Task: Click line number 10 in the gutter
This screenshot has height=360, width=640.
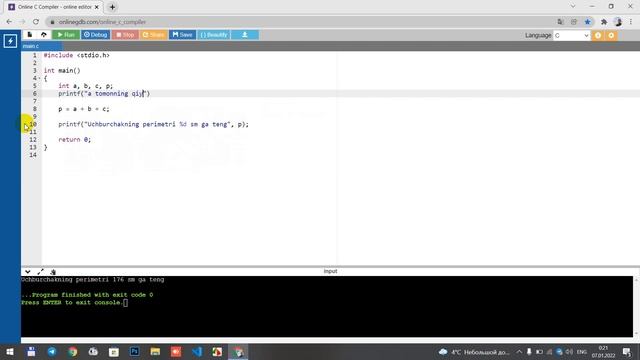Action: [x=33, y=124]
